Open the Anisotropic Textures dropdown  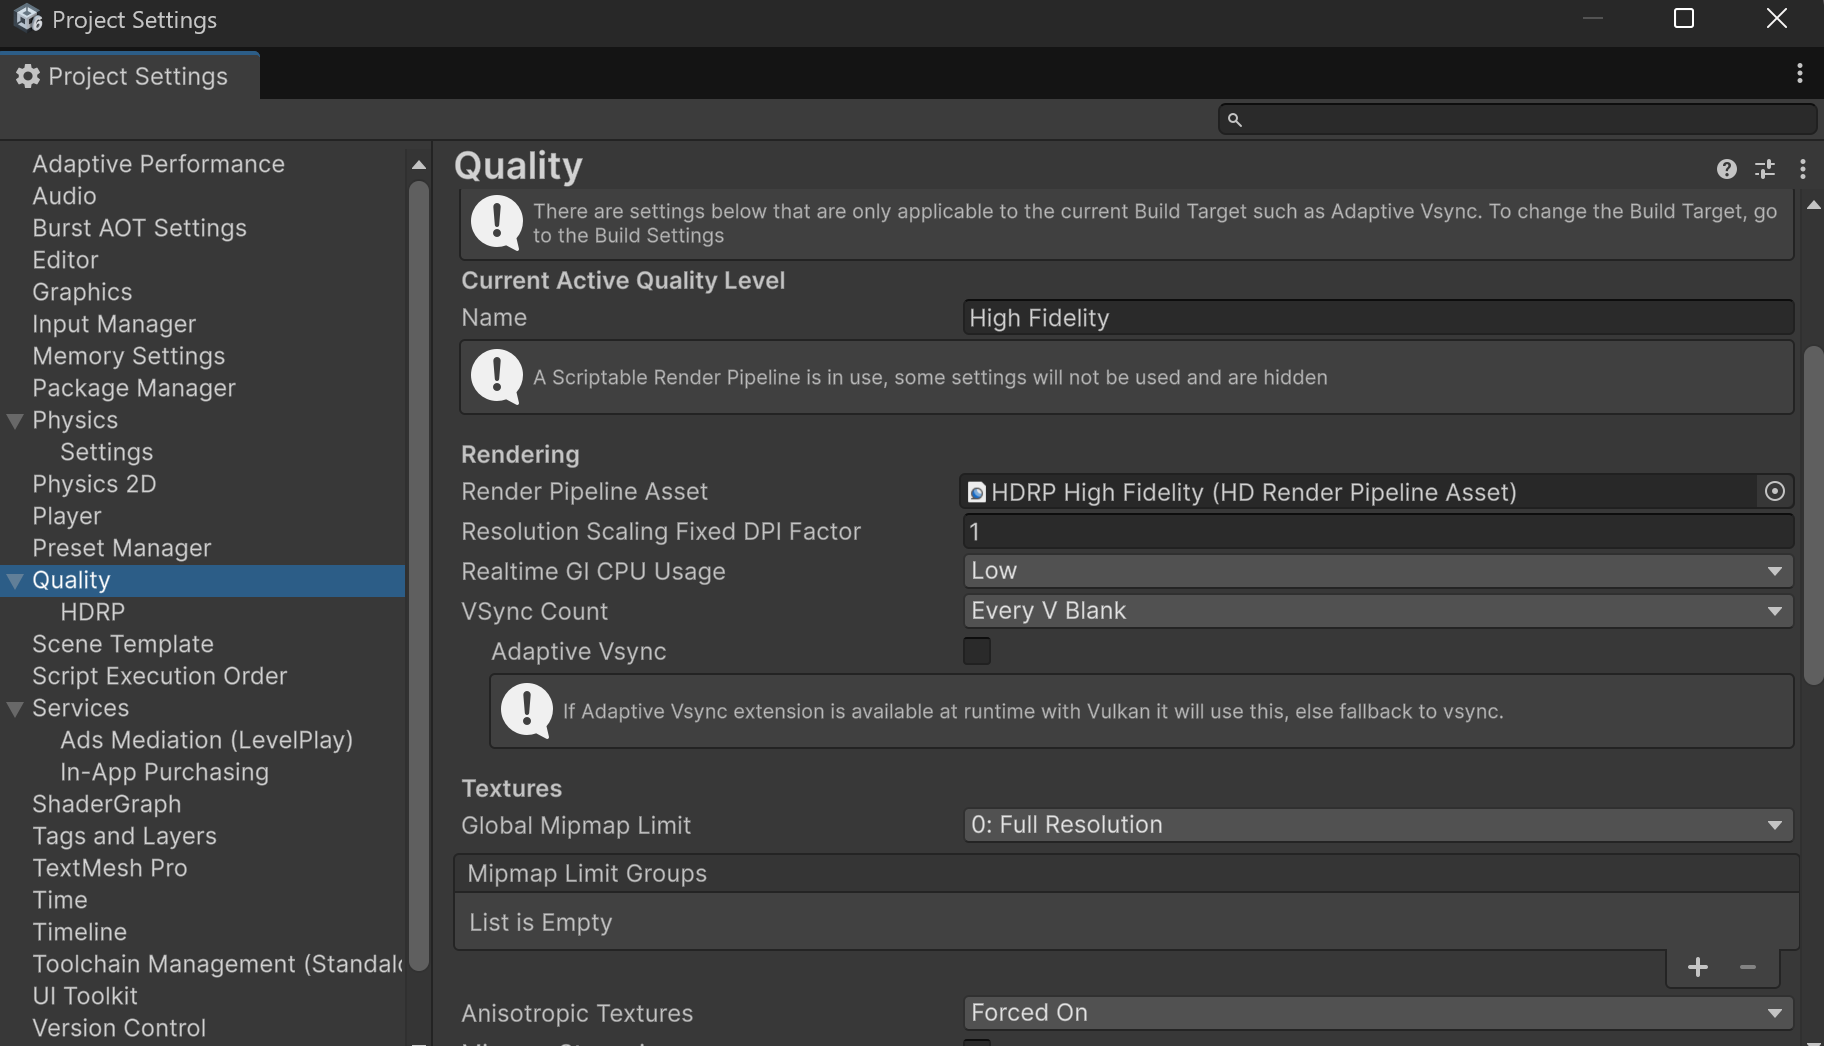click(1377, 1013)
